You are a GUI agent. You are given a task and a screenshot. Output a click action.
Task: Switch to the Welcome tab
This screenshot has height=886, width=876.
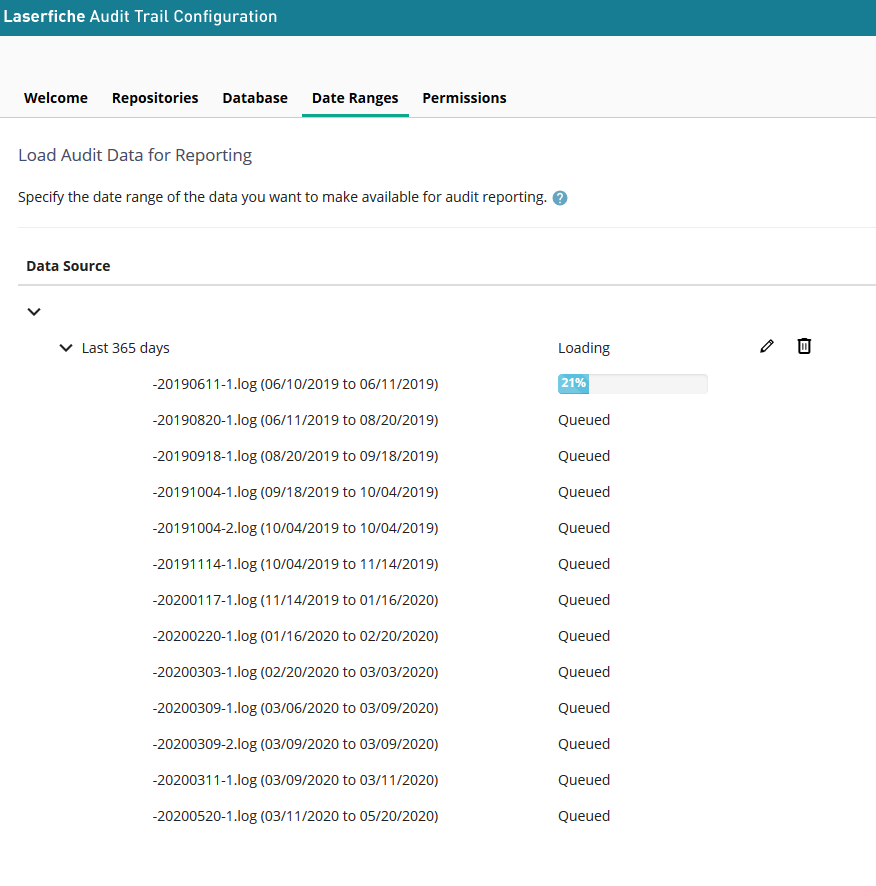coord(55,98)
